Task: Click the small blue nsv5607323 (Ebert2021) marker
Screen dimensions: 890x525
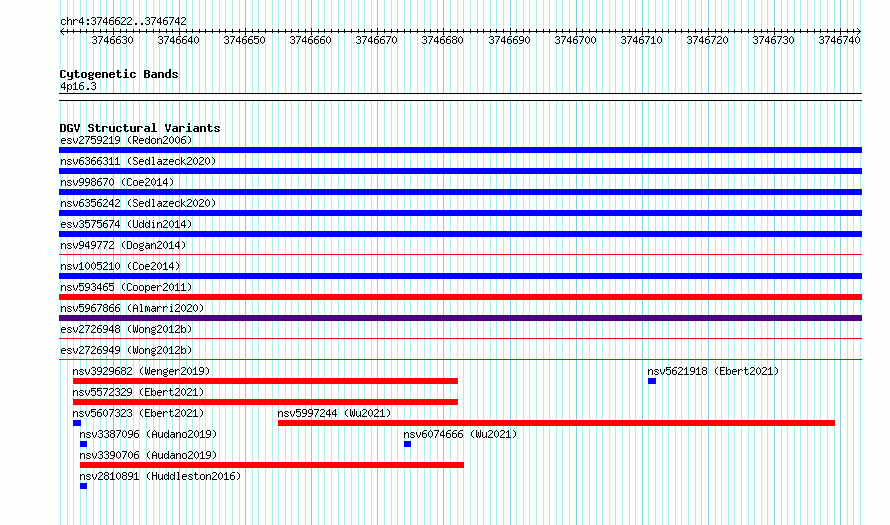Action: [77, 423]
